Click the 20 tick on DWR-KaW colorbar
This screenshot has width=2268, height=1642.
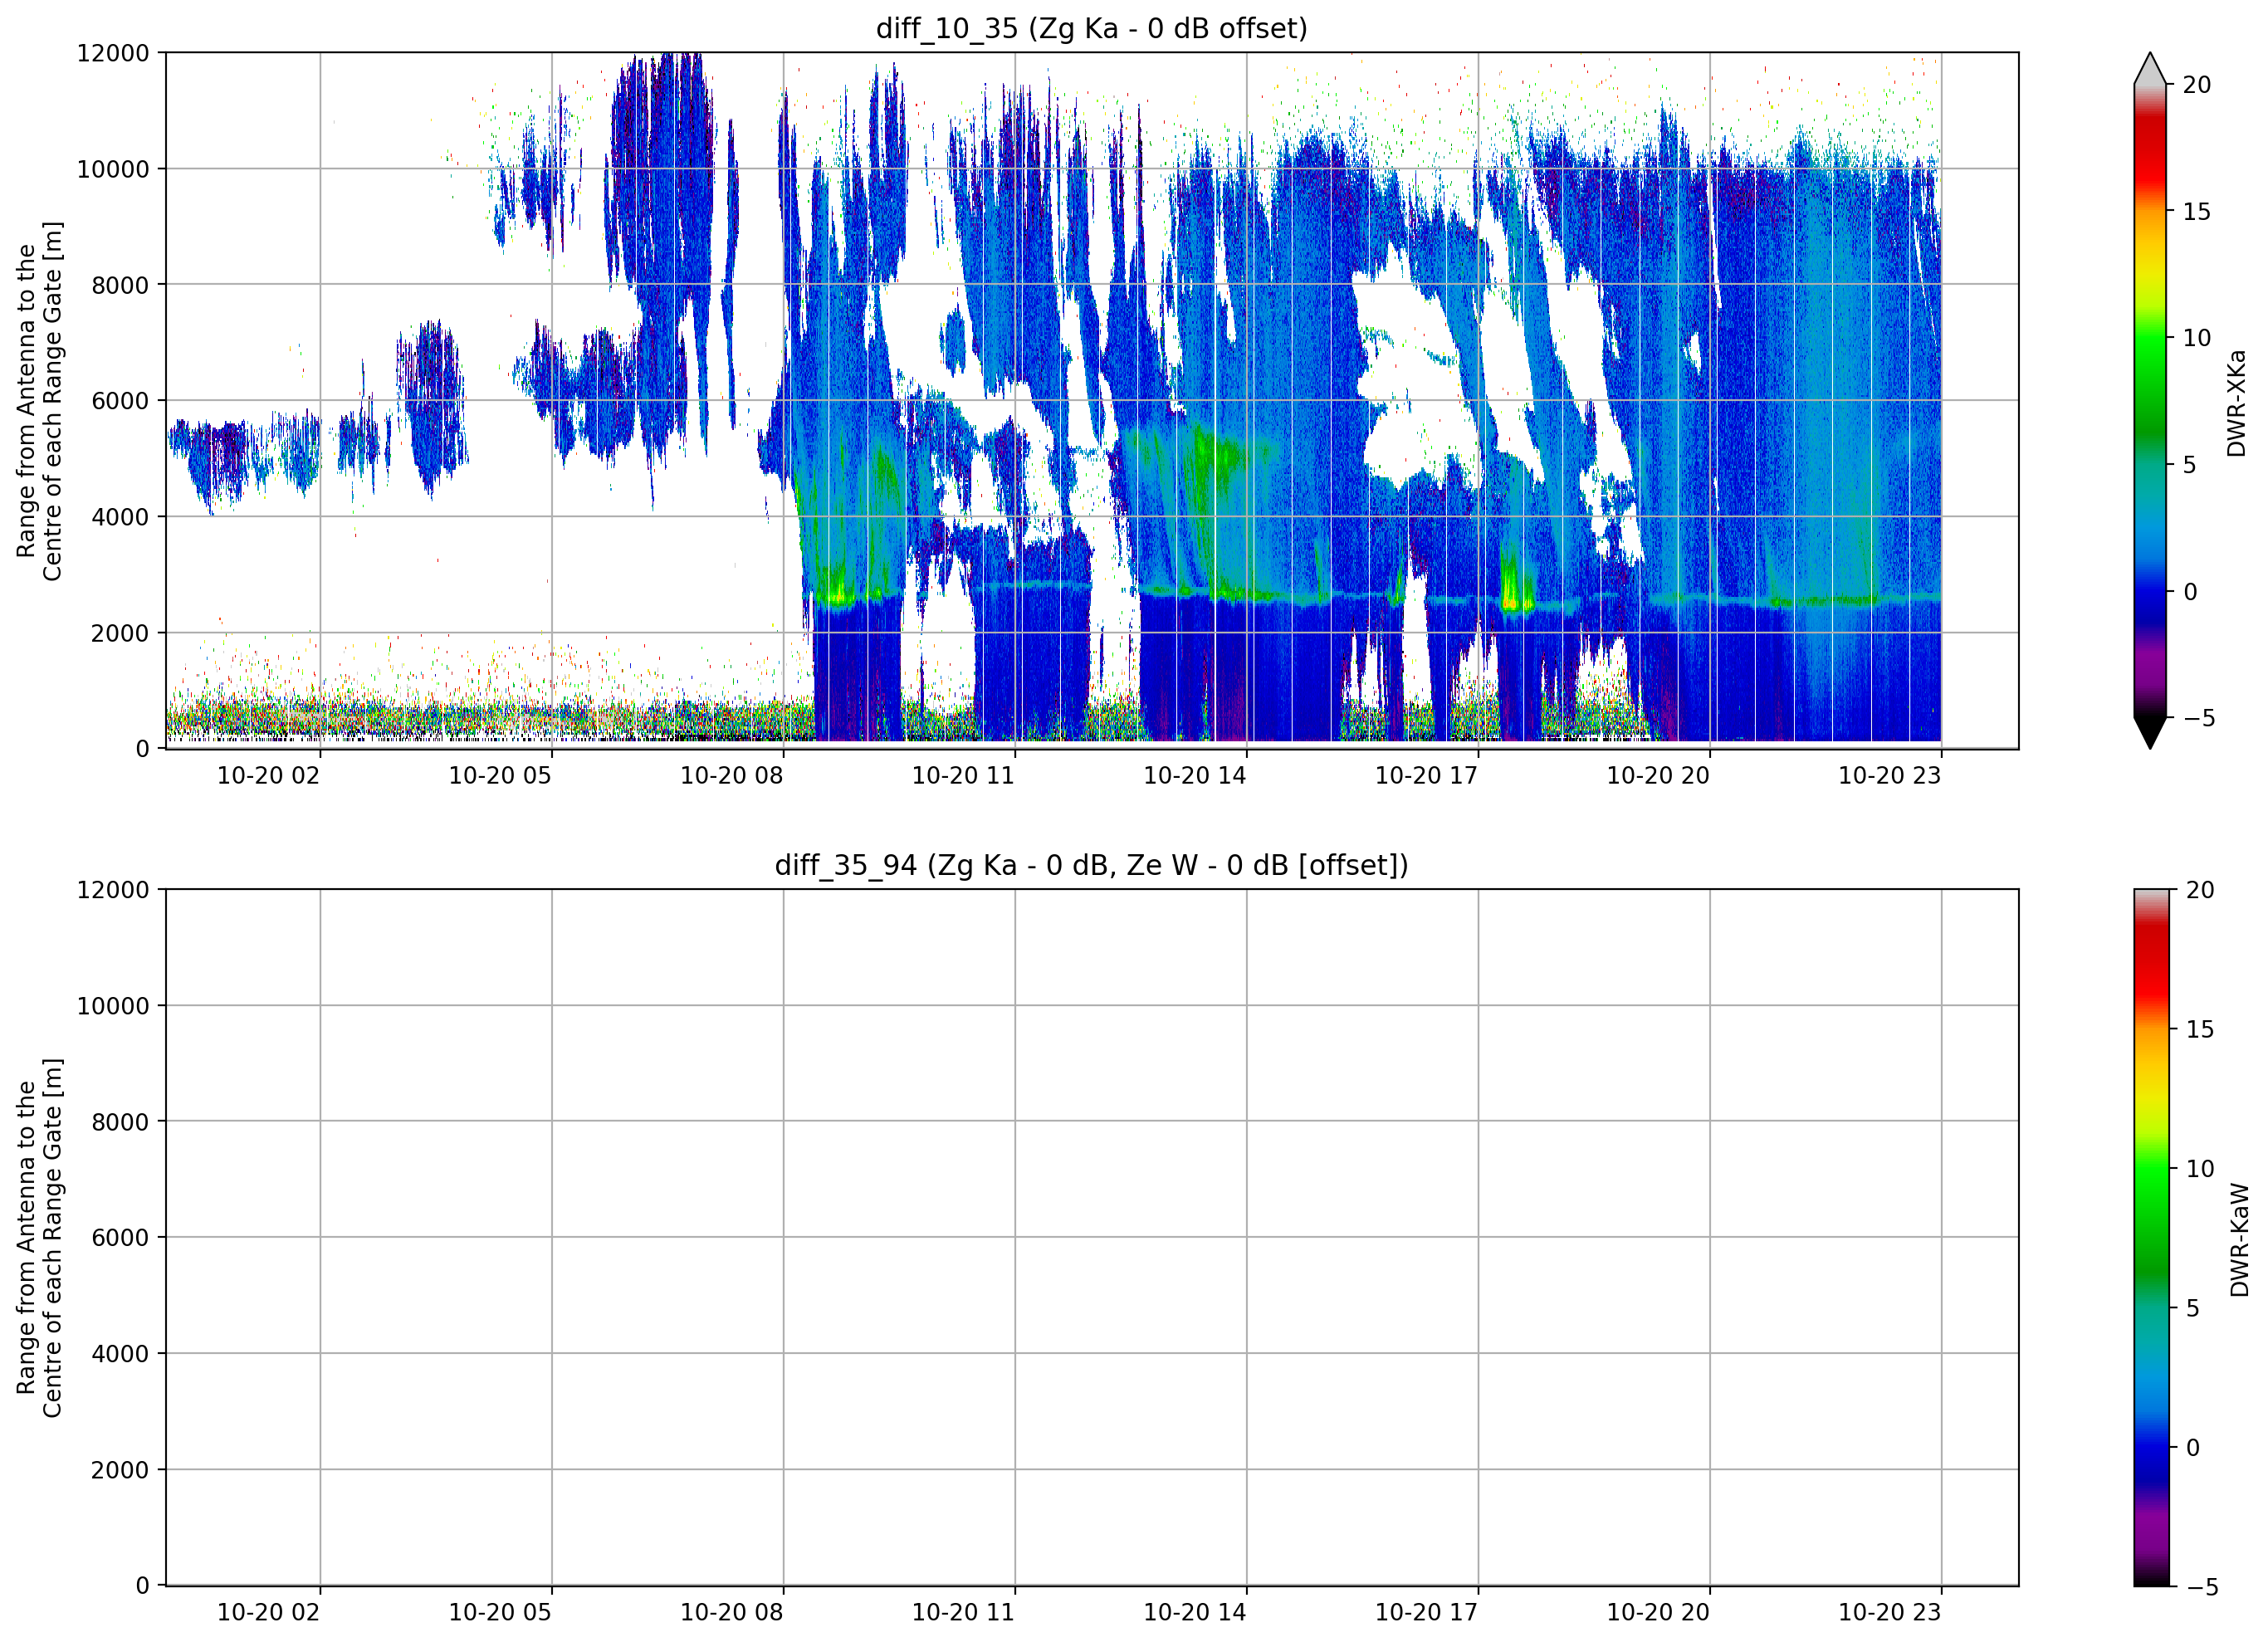coord(2200,890)
